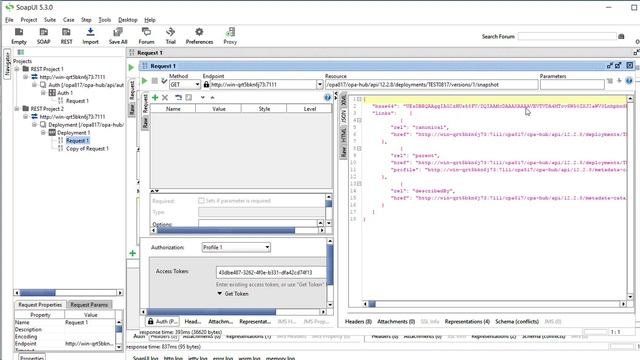
Task: Collapse the REST Project 2 tree node
Action: click(x=17, y=109)
